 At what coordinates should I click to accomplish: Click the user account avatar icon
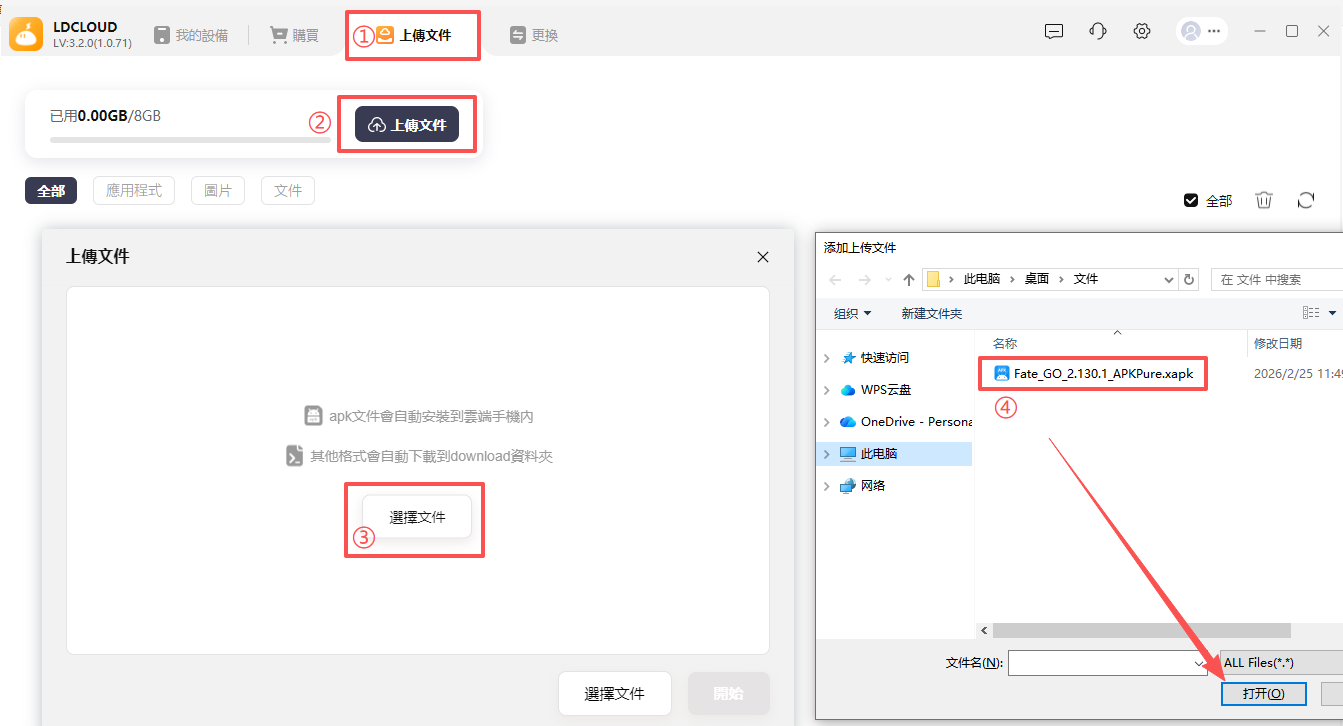coord(1190,31)
